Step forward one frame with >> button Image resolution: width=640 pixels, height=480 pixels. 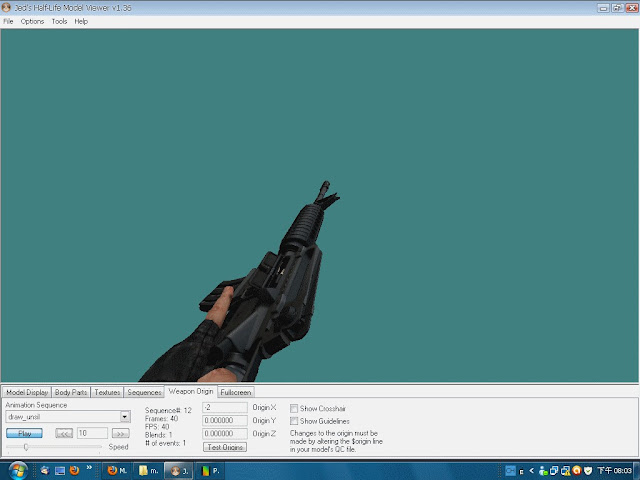coord(120,433)
